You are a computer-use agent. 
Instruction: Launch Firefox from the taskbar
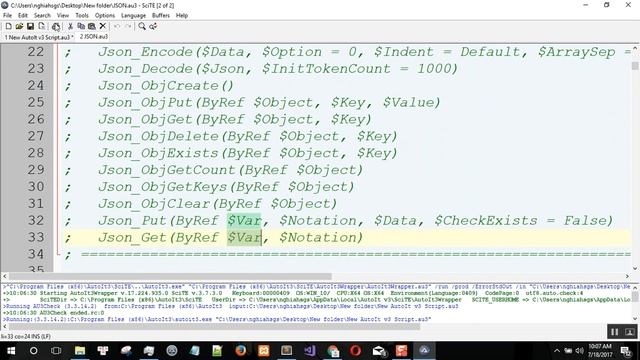241,351
